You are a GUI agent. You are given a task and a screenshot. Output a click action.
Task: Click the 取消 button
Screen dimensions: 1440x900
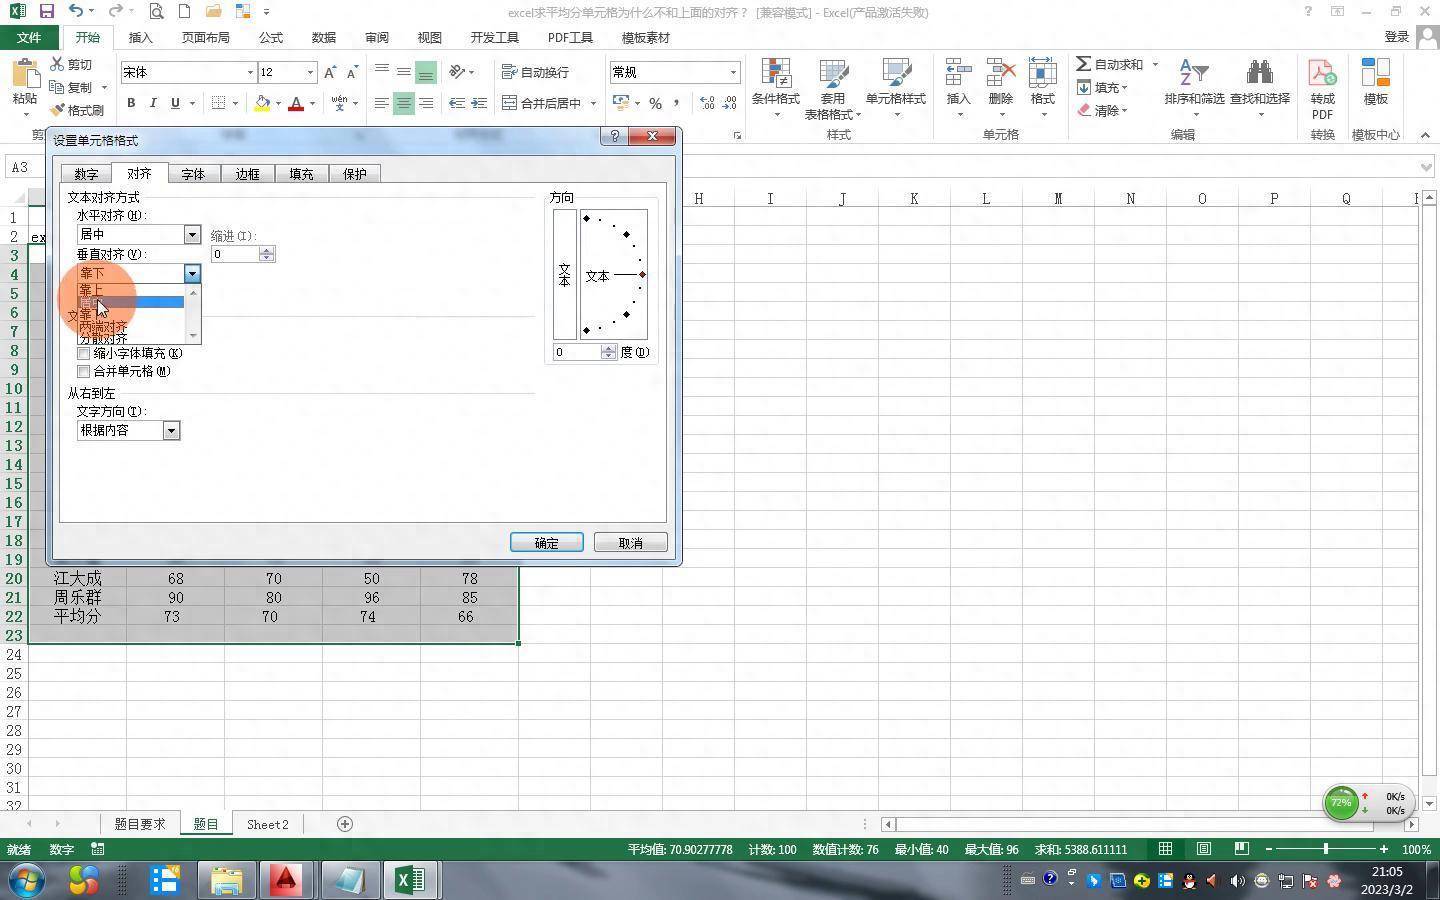coord(630,542)
